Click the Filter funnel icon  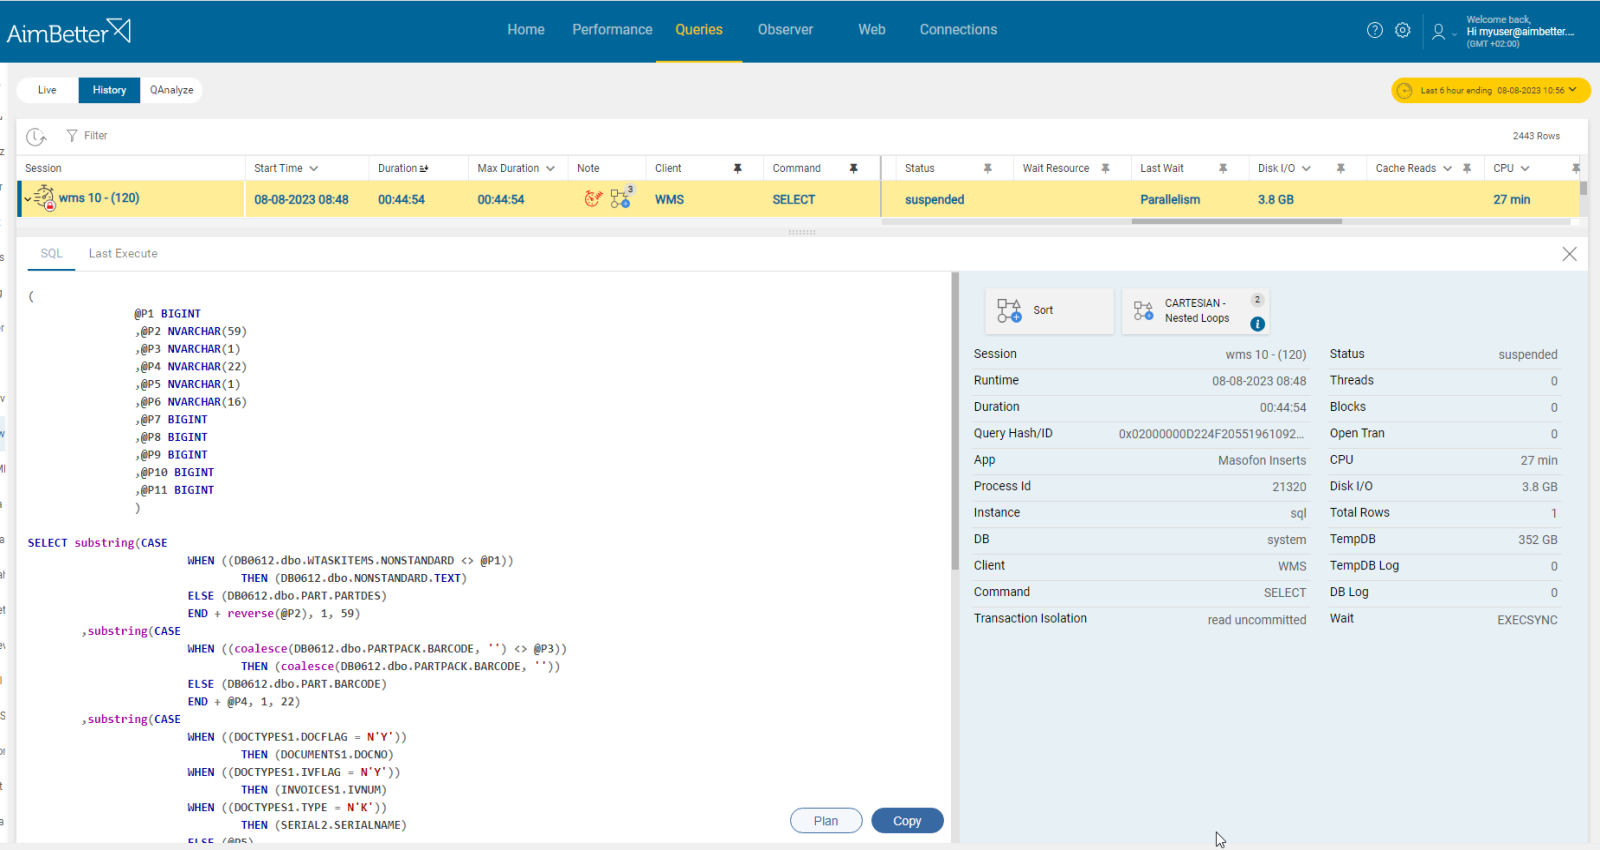pyautogui.click(x=72, y=136)
